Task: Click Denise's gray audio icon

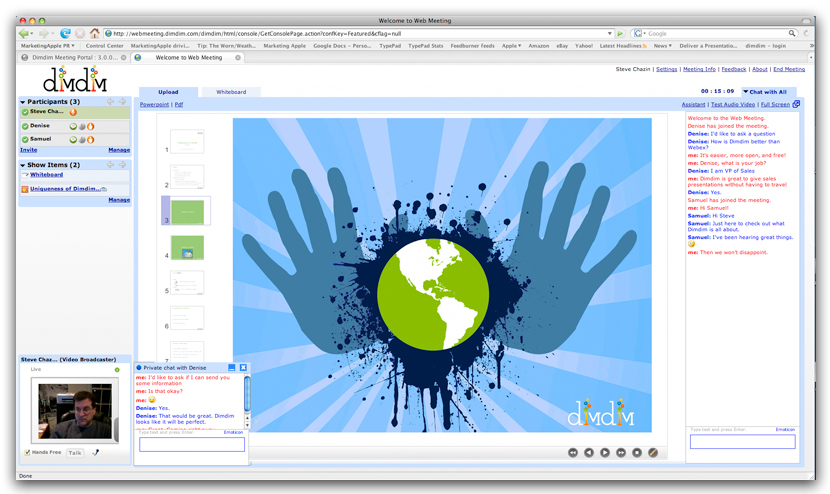Action: point(82,127)
